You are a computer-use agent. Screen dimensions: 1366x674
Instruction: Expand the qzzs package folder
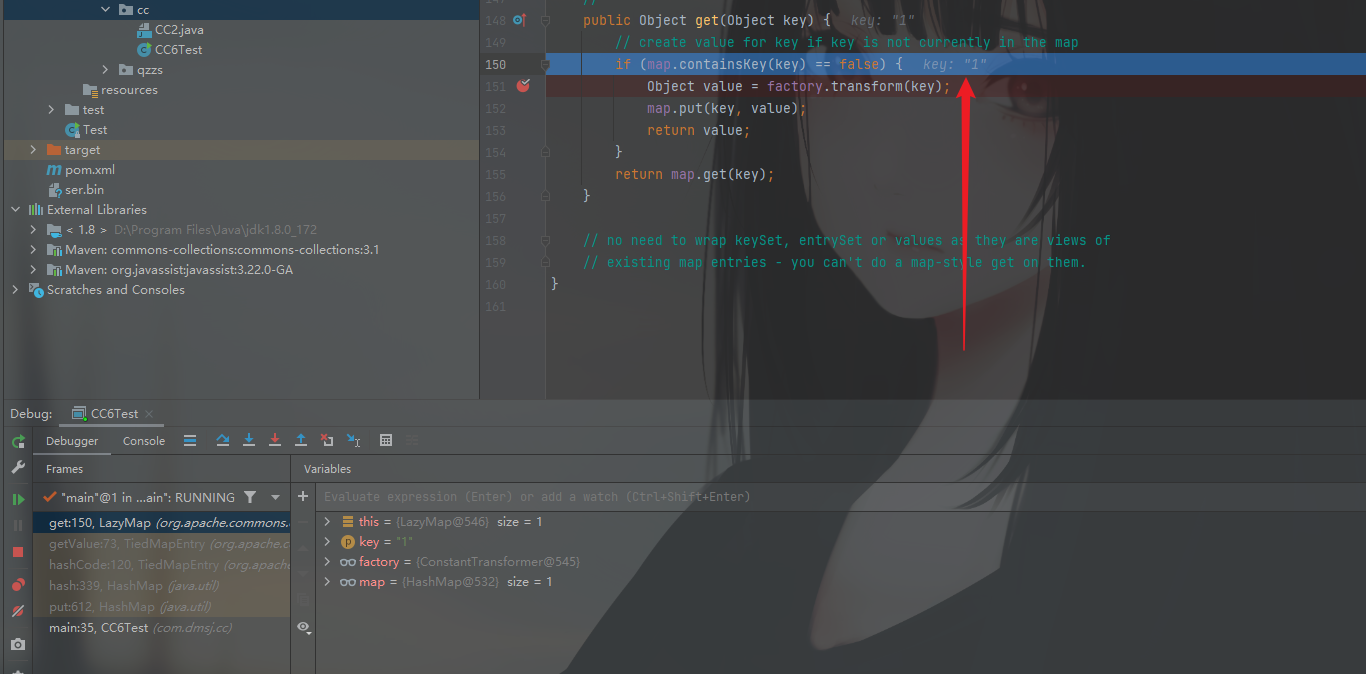106,70
